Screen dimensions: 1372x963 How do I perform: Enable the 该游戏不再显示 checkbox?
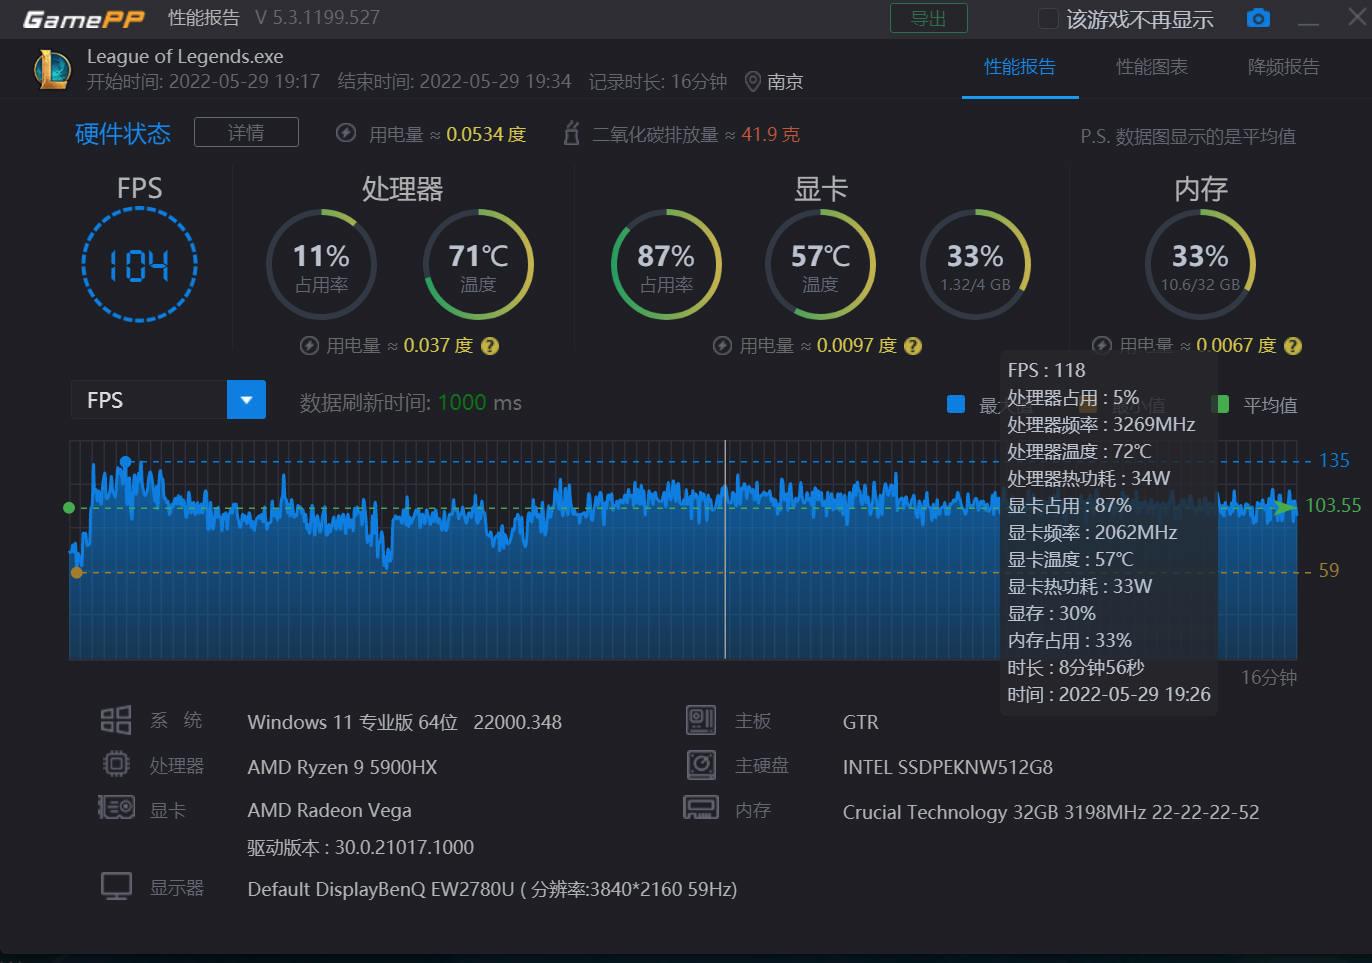[x=1048, y=18]
